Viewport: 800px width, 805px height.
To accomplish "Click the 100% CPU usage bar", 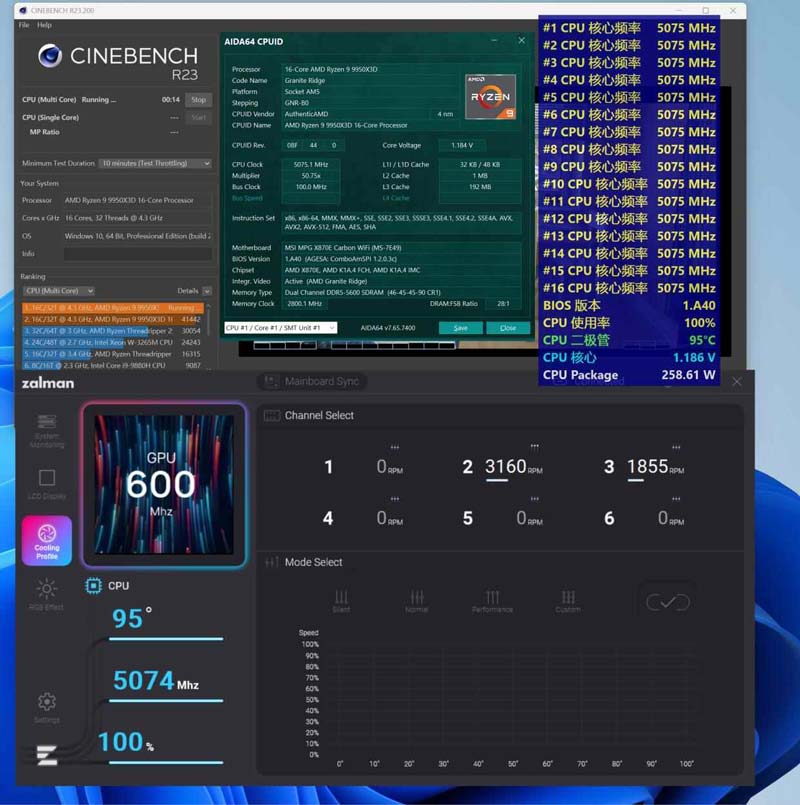I will pyautogui.click(x=166, y=762).
